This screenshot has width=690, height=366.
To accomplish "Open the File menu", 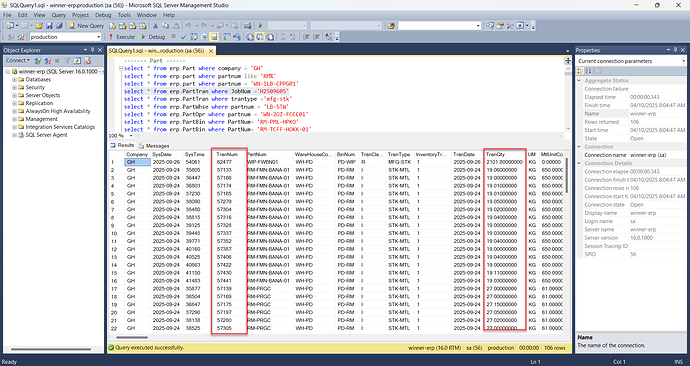I will click(x=7, y=15).
